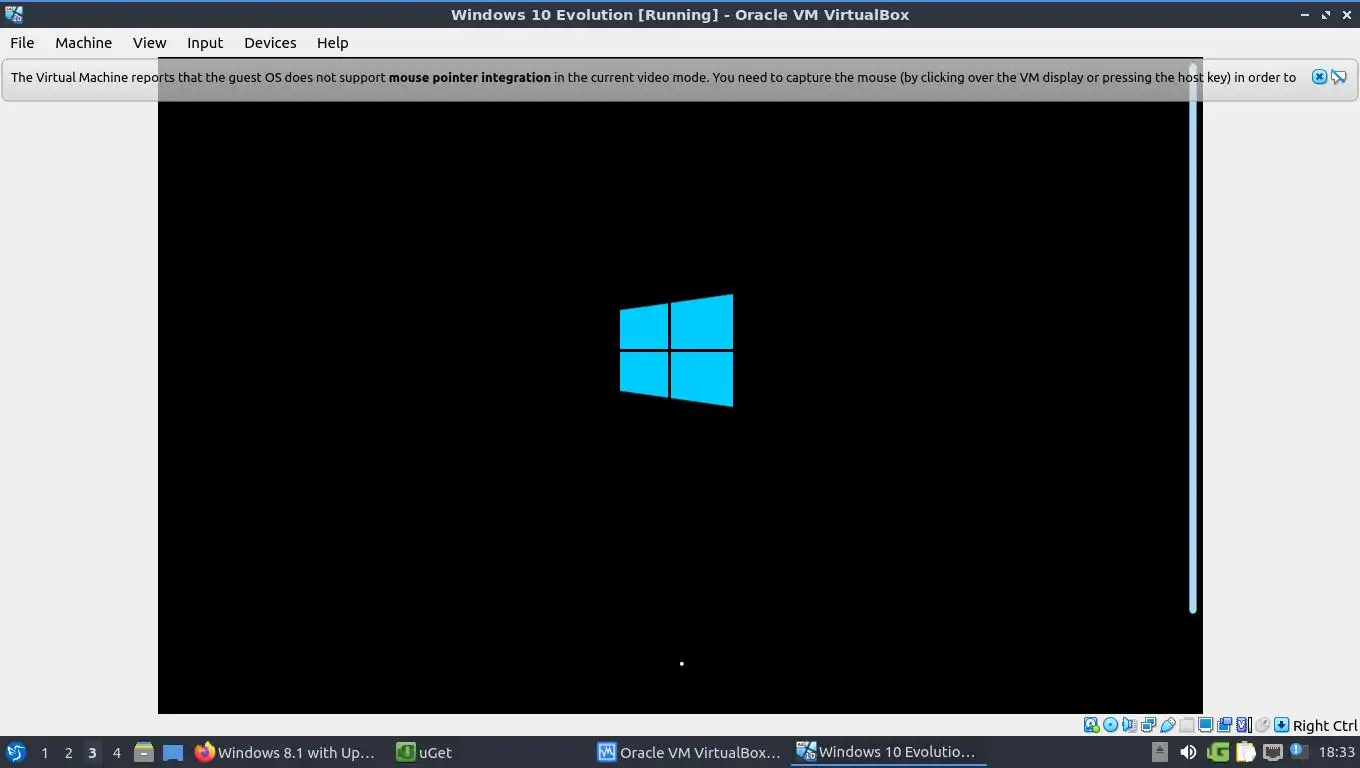The height and width of the screenshot is (768, 1360).
Task: Open the Devices menu
Action: [x=270, y=43]
